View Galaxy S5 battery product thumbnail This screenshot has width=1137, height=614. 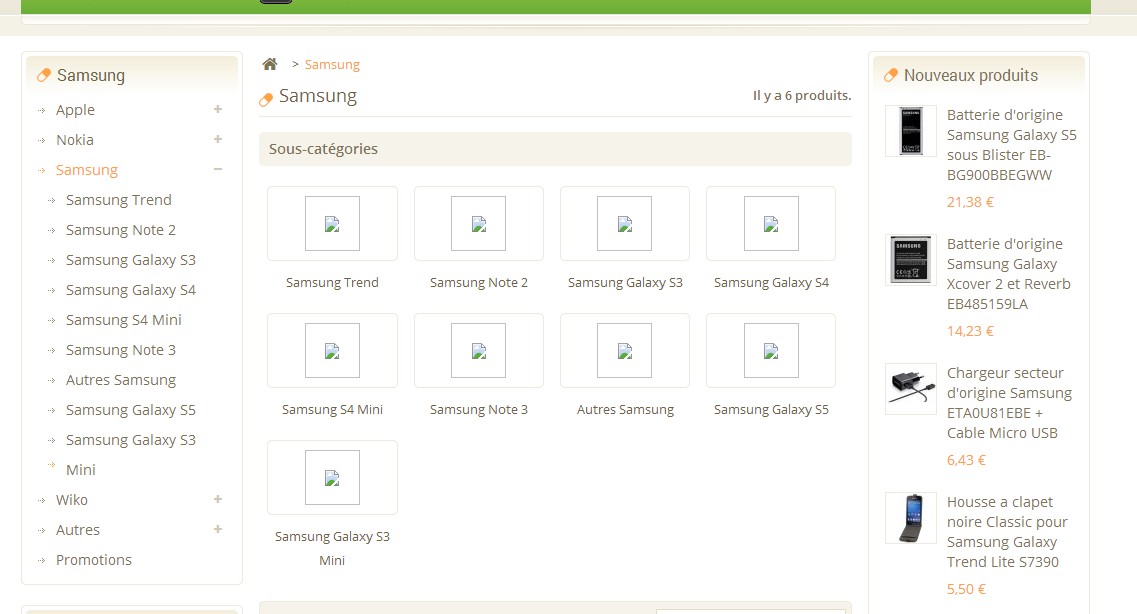pos(911,130)
